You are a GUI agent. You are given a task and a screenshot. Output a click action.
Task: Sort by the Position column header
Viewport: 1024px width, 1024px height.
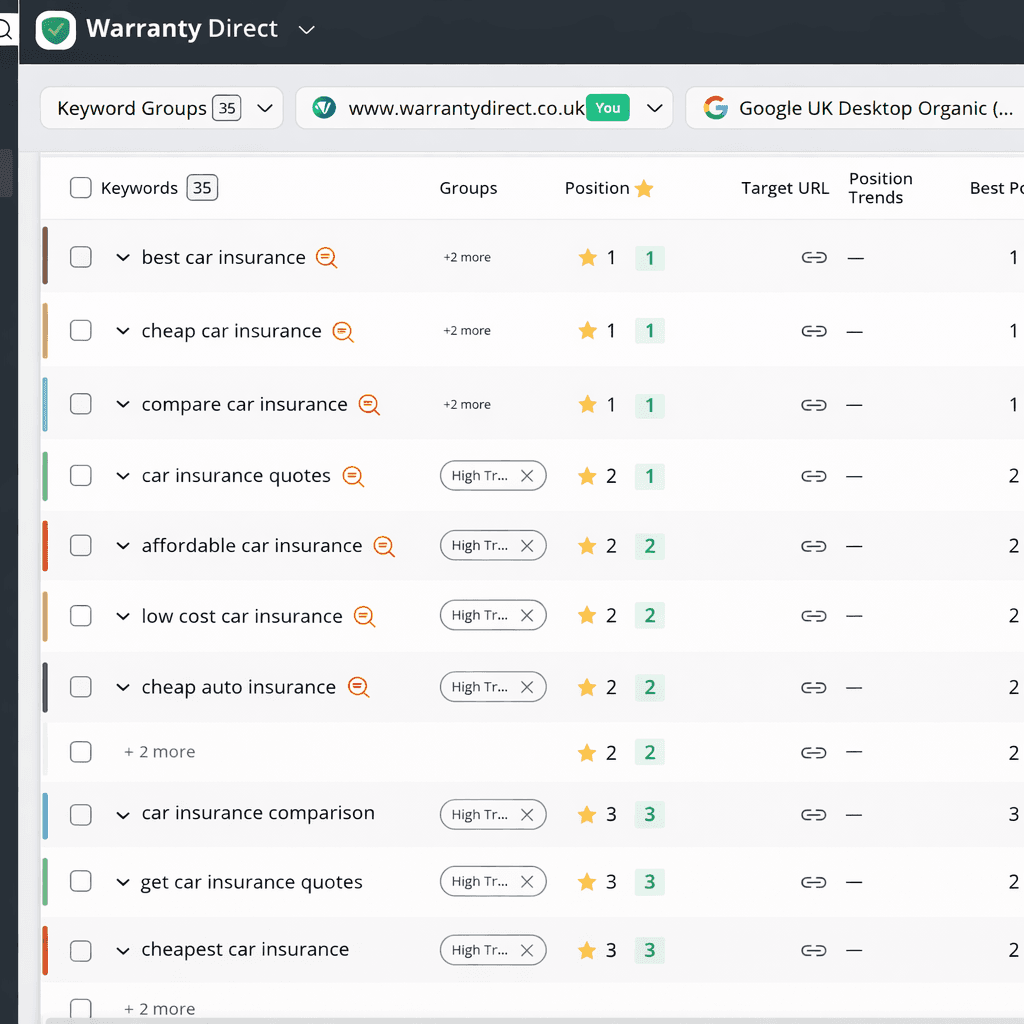(x=597, y=188)
